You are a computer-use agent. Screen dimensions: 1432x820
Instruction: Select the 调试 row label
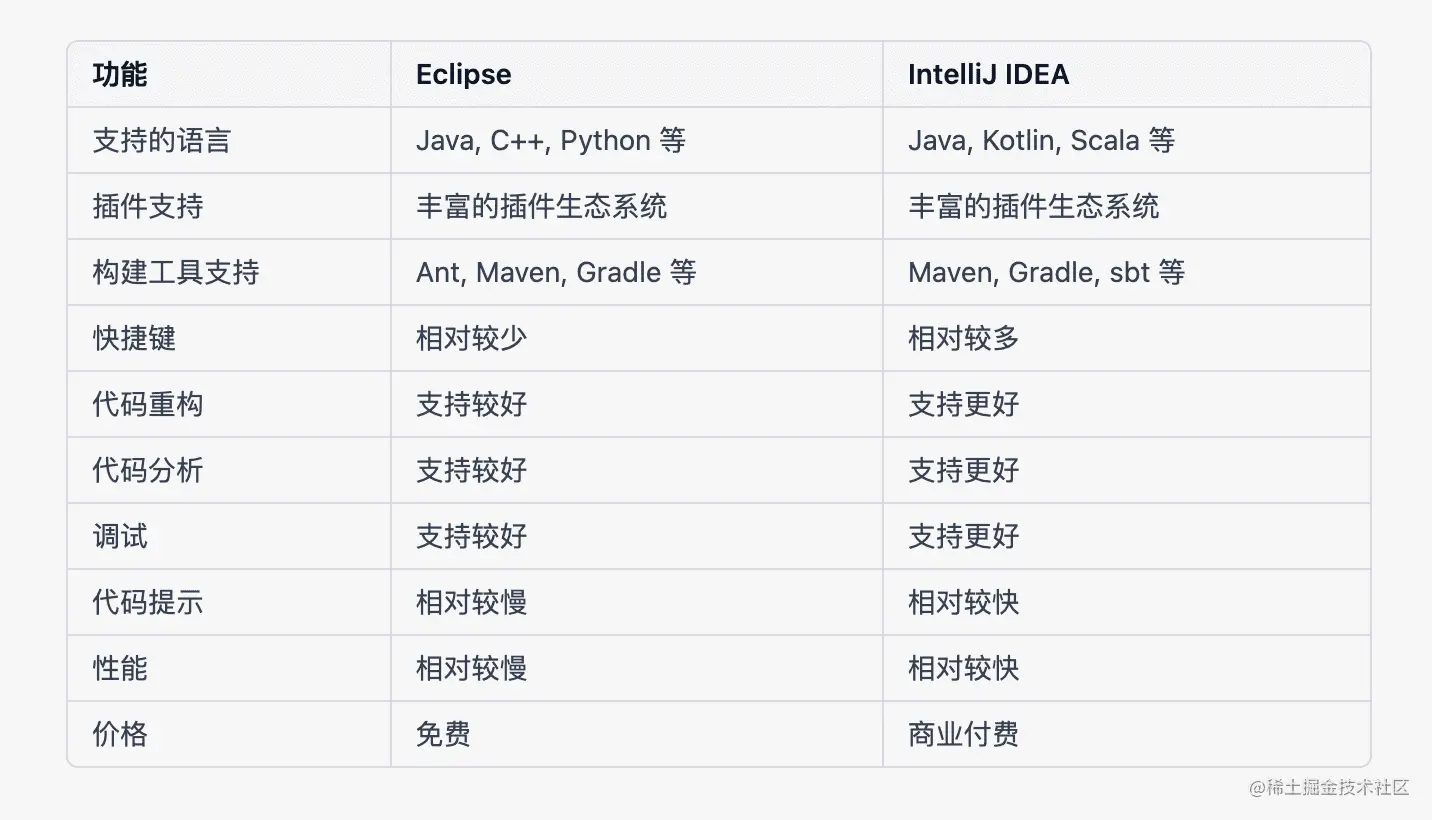coord(120,536)
